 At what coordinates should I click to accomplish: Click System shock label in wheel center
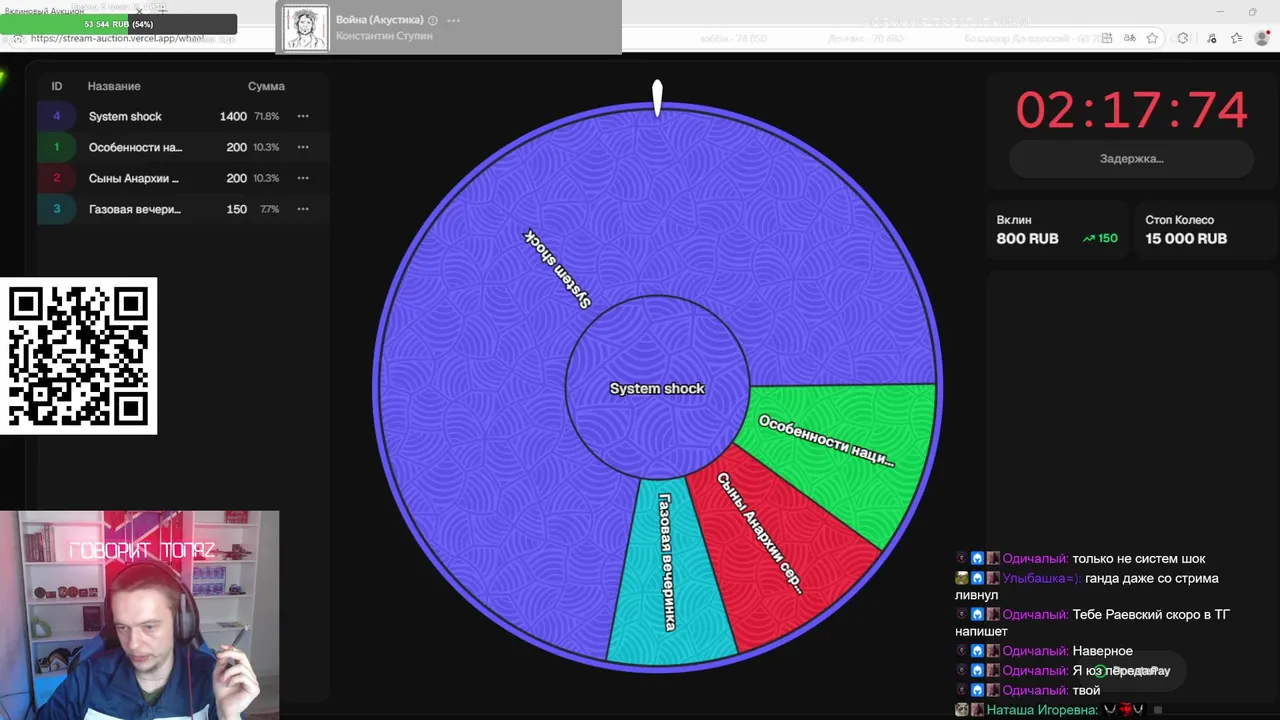coord(657,389)
